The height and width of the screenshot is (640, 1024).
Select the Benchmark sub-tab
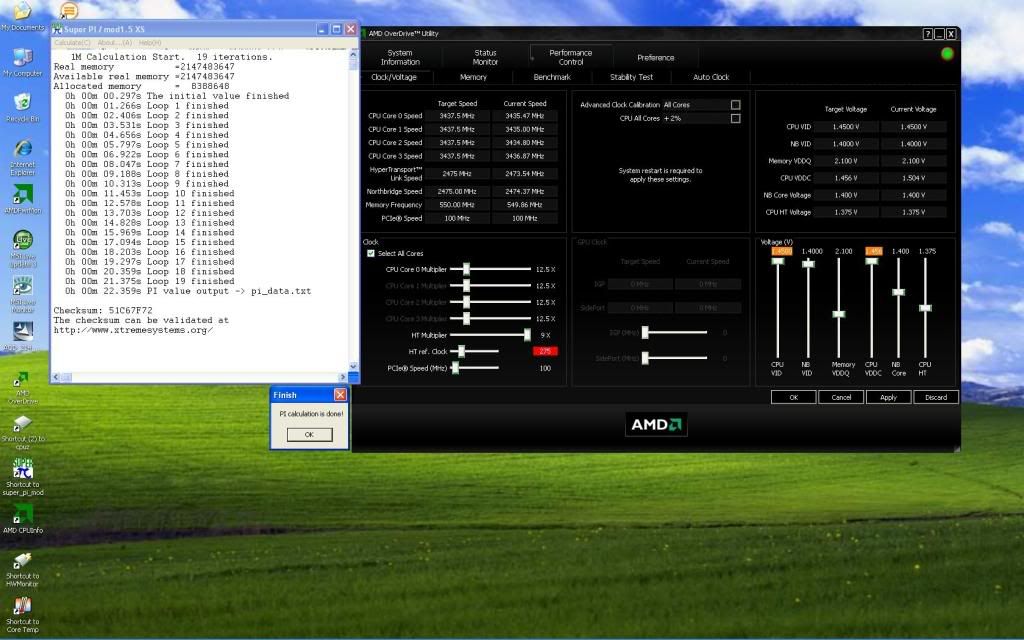coord(552,77)
